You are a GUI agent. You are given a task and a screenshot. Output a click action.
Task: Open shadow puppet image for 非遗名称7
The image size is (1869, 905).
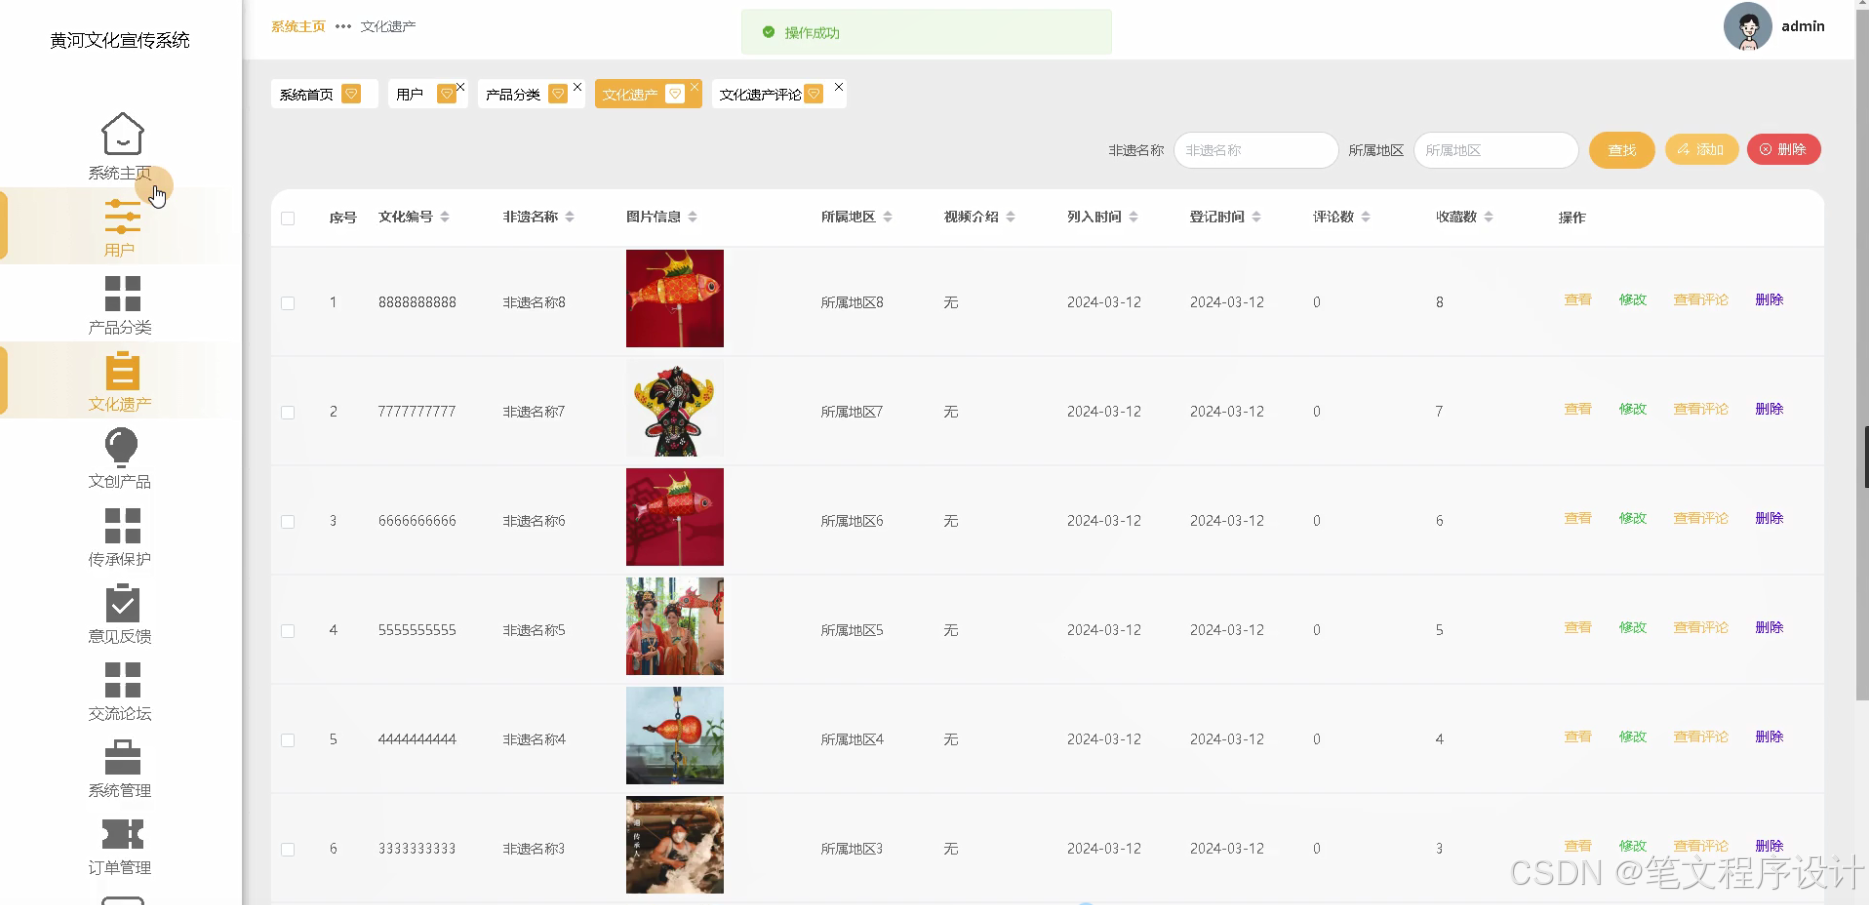click(675, 408)
